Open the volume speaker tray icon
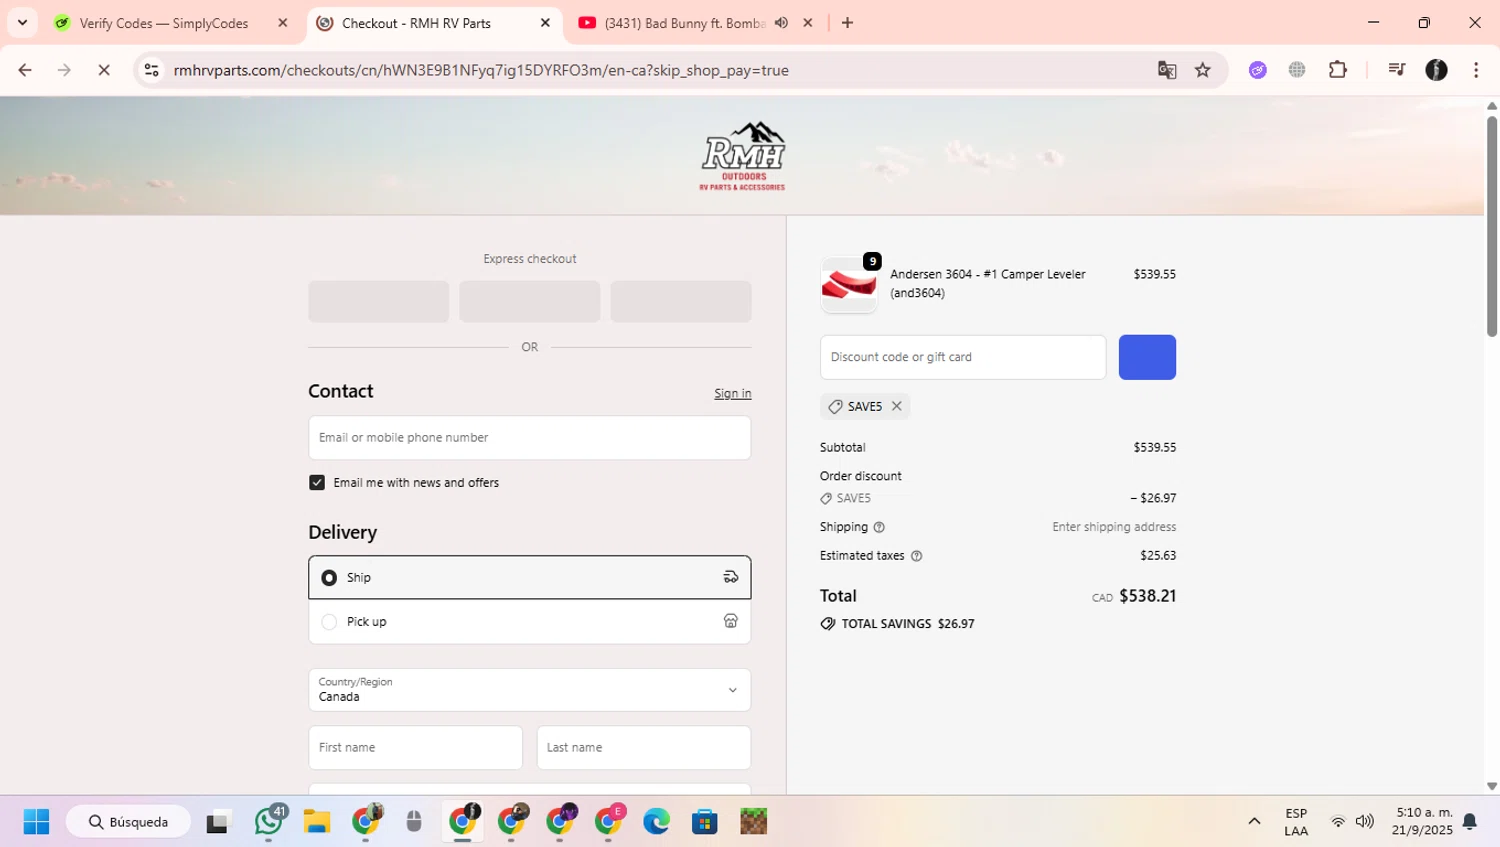The image size is (1500, 847). (x=1365, y=822)
